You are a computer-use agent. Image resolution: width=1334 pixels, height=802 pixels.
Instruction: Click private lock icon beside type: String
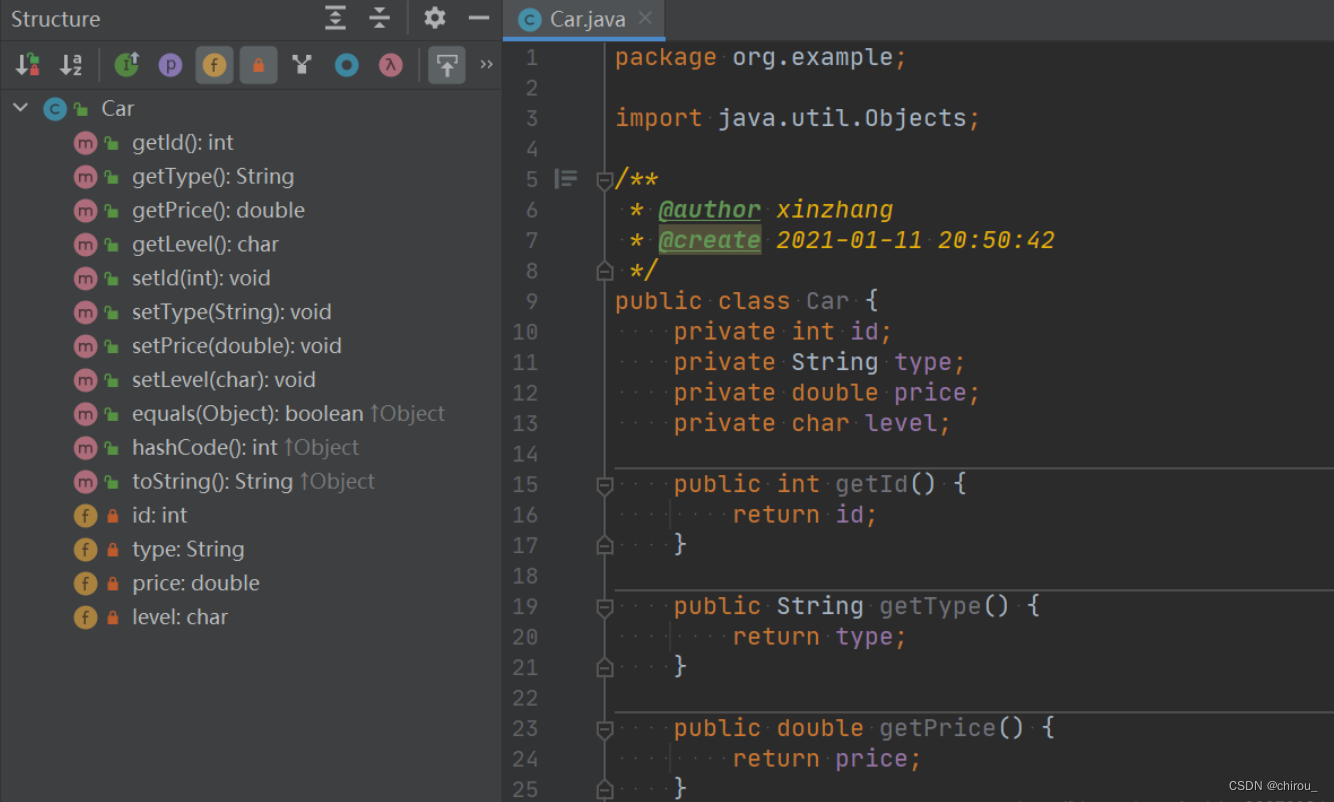pos(112,551)
